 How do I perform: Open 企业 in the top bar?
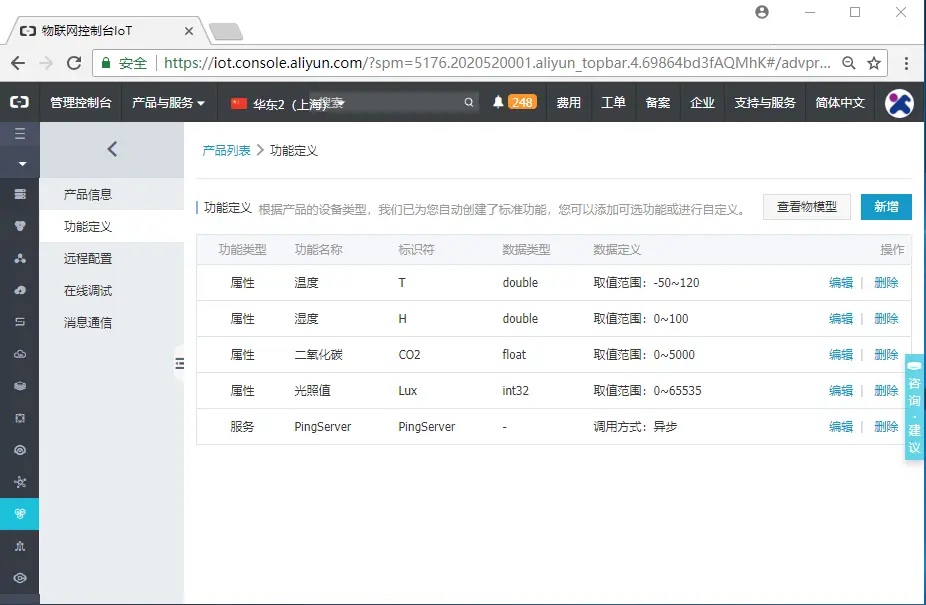click(x=702, y=102)
